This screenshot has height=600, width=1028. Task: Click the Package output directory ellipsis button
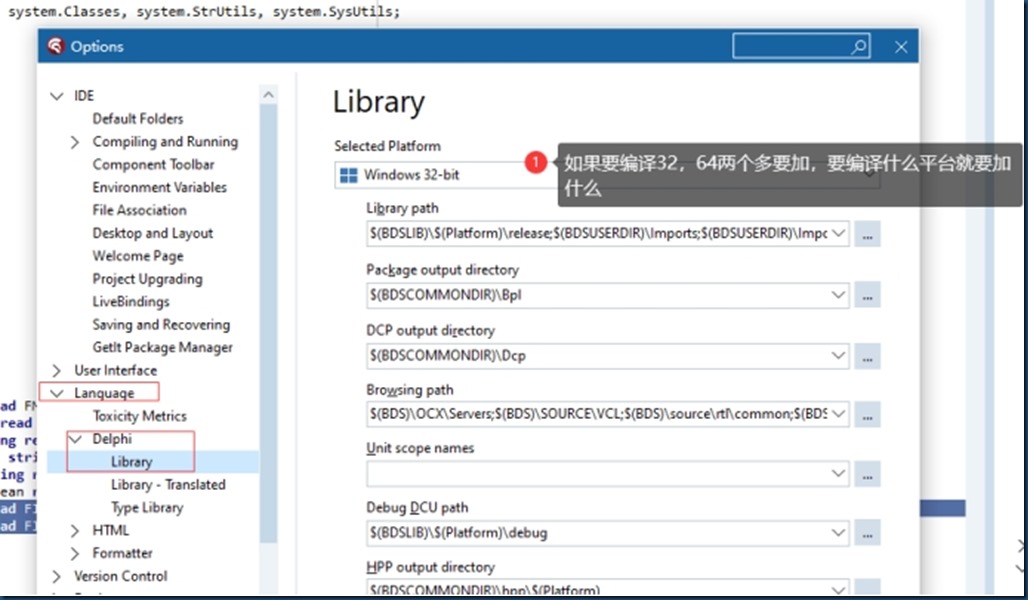pyautogui.click(x=867, y=295)
